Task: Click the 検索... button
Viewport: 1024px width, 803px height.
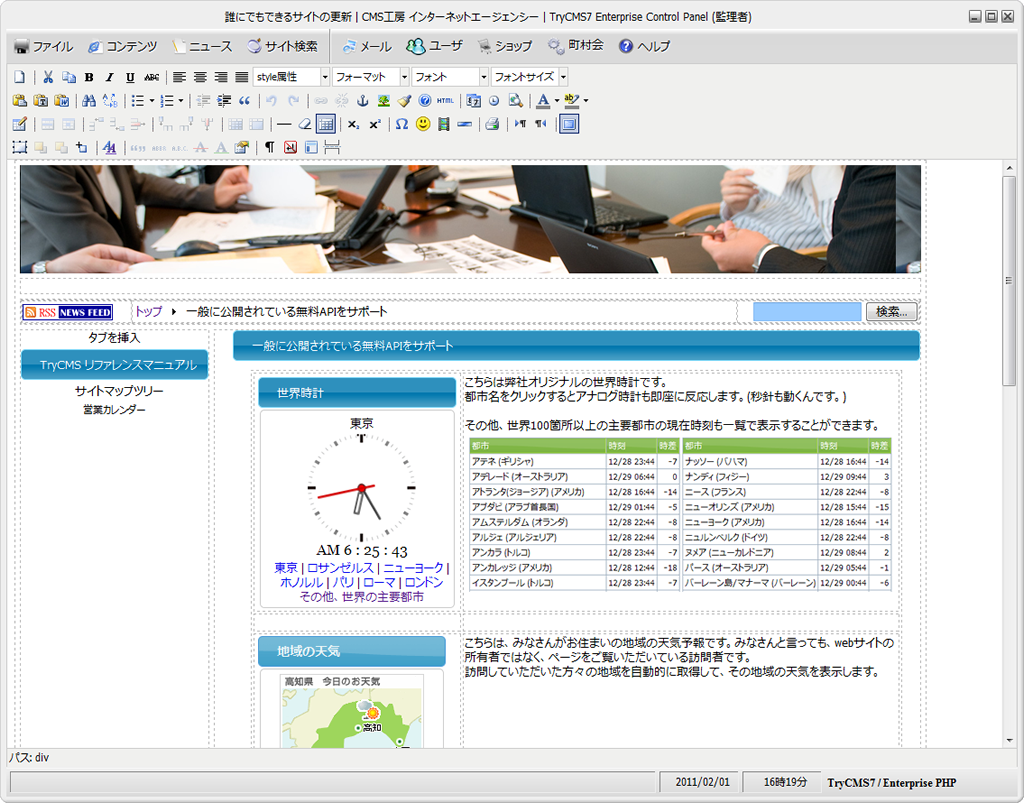Action: point(890,312)
